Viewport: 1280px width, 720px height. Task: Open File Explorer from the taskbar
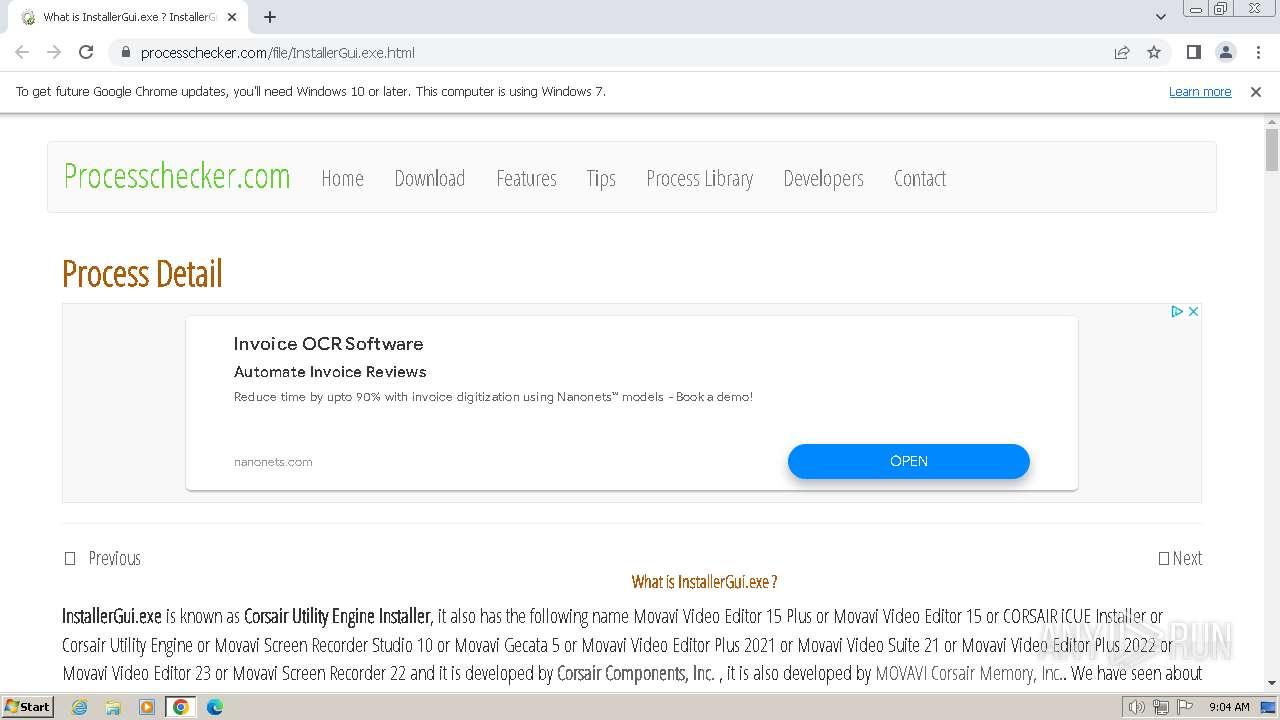pyautogui.click(x=113, y=707)
